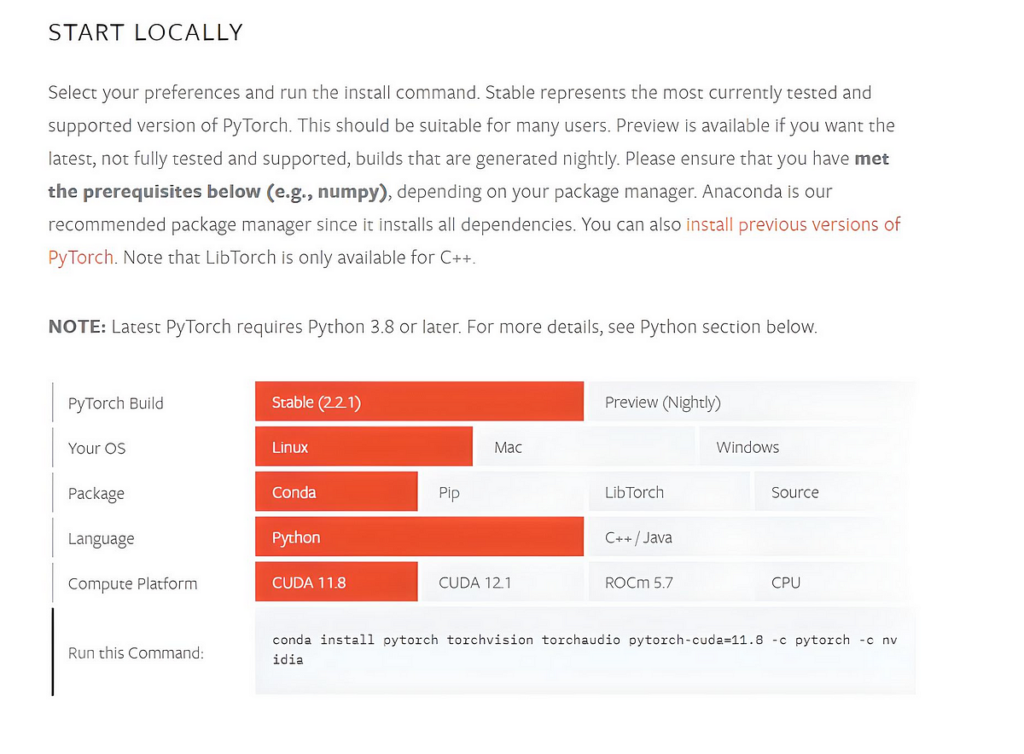Click the conda install command text
The height and width of the screenshot is (754, 1024).
click(584, 649)
